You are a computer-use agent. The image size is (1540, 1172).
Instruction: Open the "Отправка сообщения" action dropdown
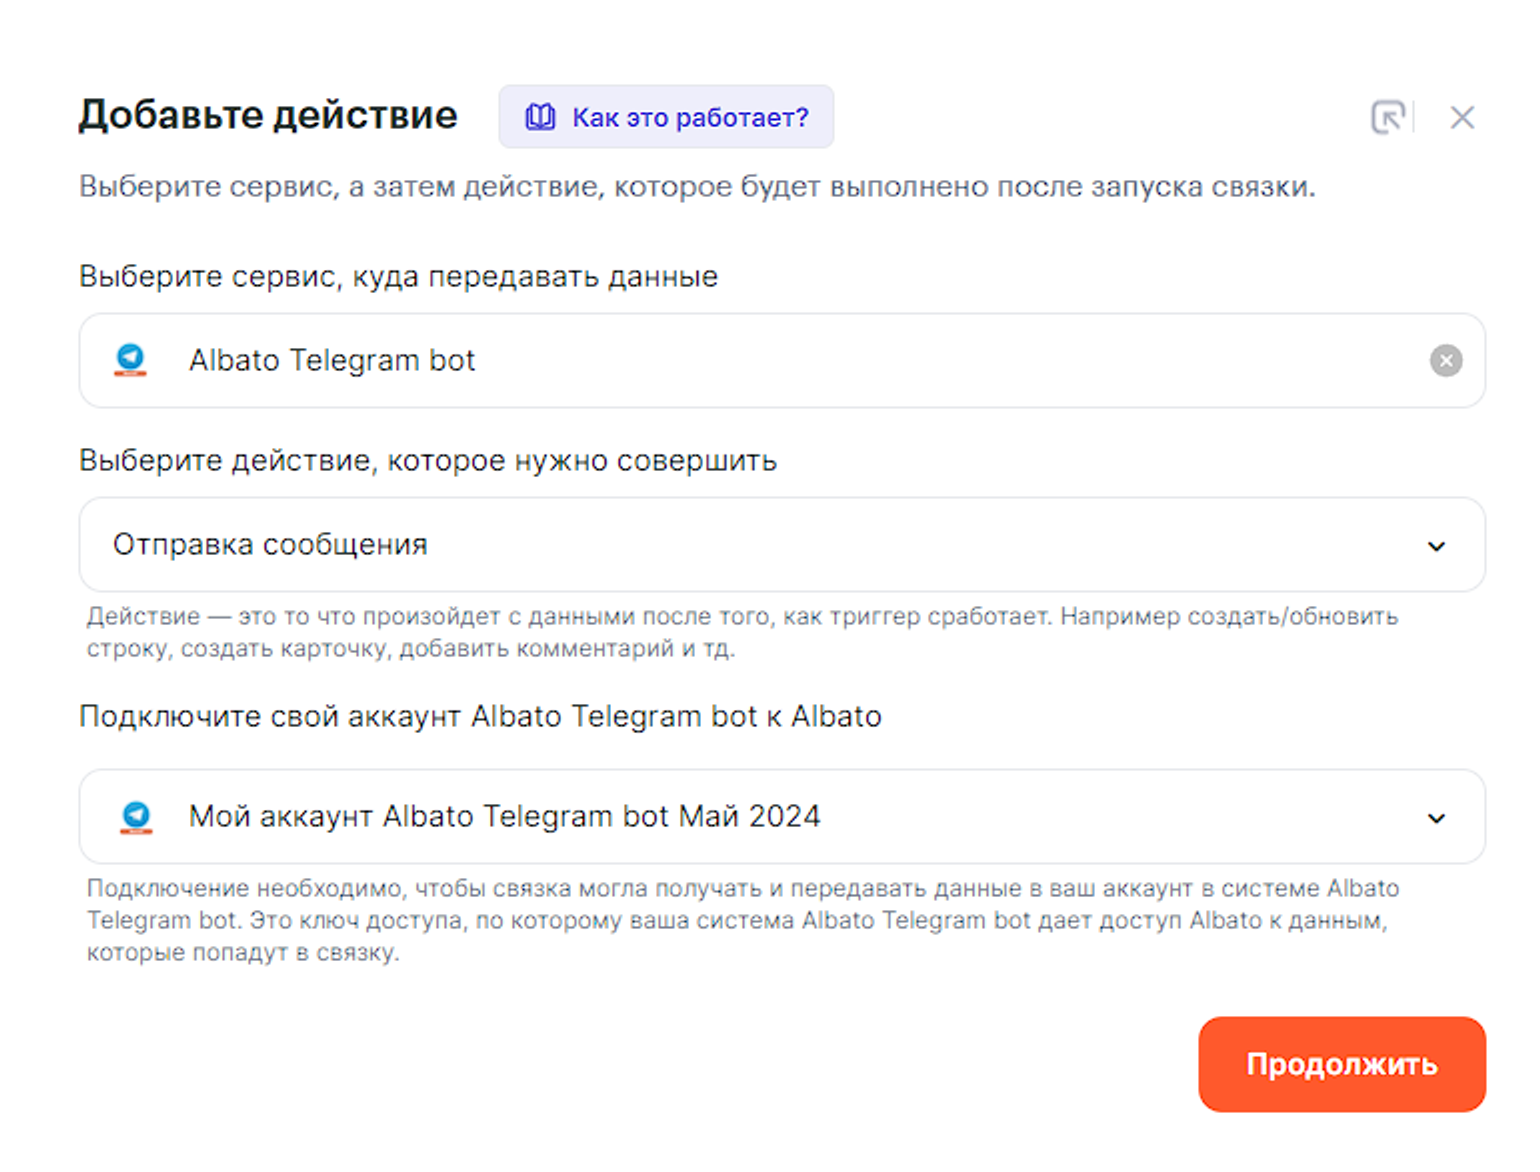[x=700, y=545]
